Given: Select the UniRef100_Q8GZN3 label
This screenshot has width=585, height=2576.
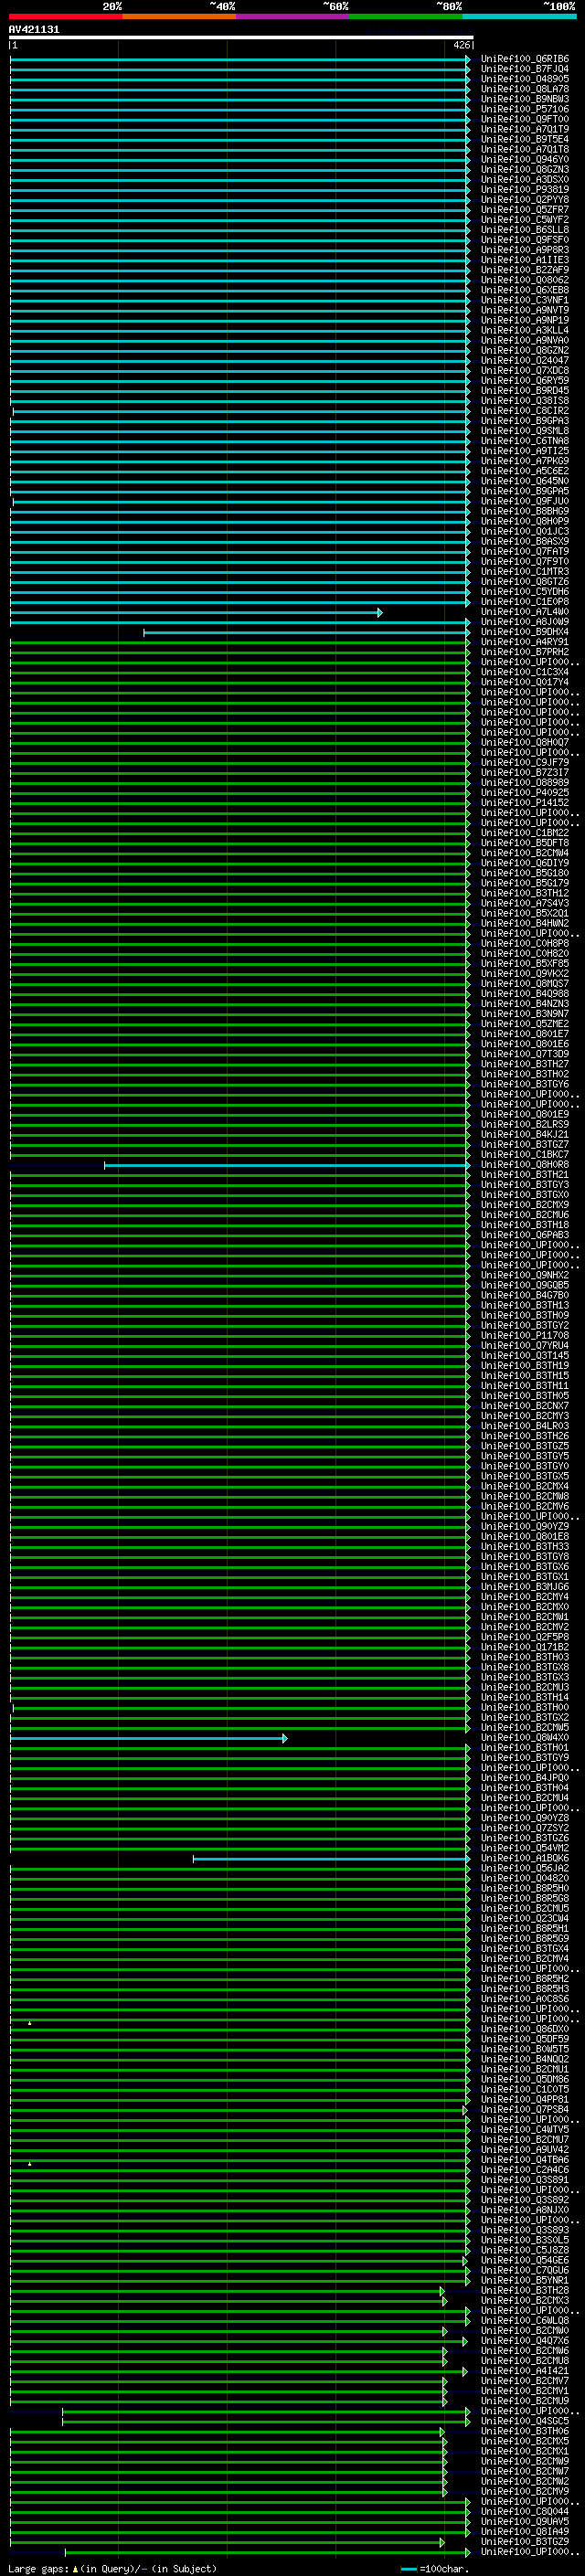Looking at the screenshot, I should coord(524,169).
